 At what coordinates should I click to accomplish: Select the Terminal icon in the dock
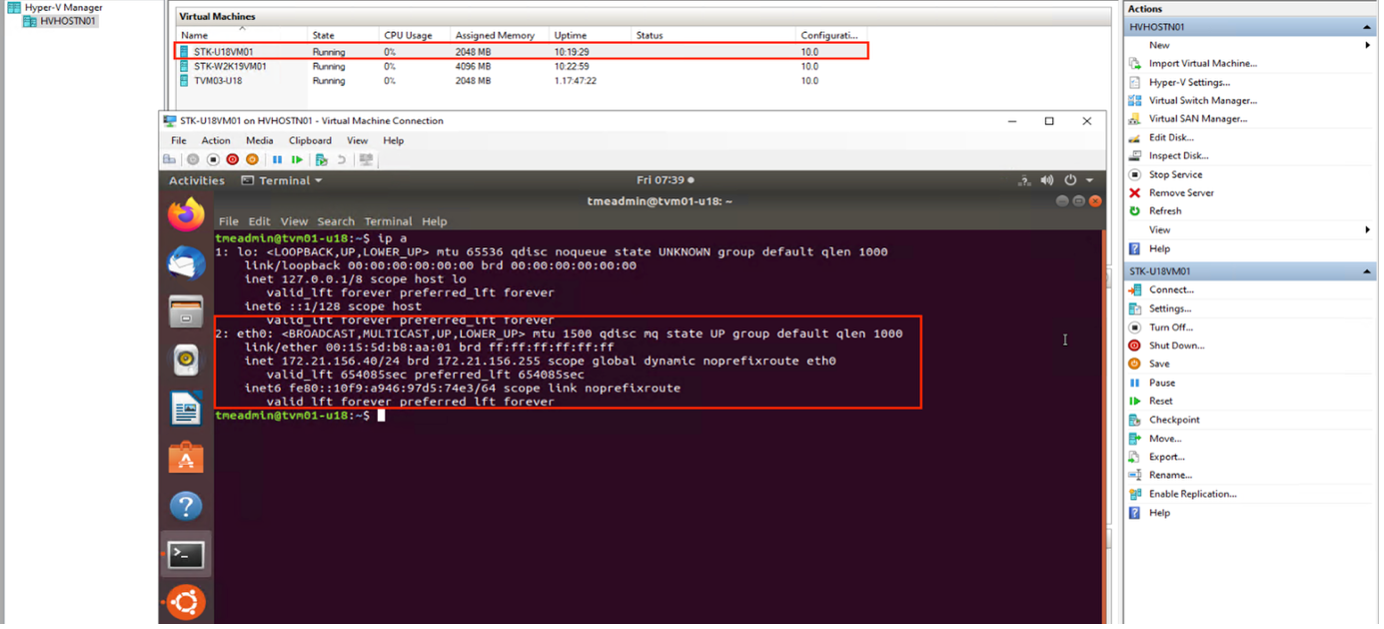(186, 555)
